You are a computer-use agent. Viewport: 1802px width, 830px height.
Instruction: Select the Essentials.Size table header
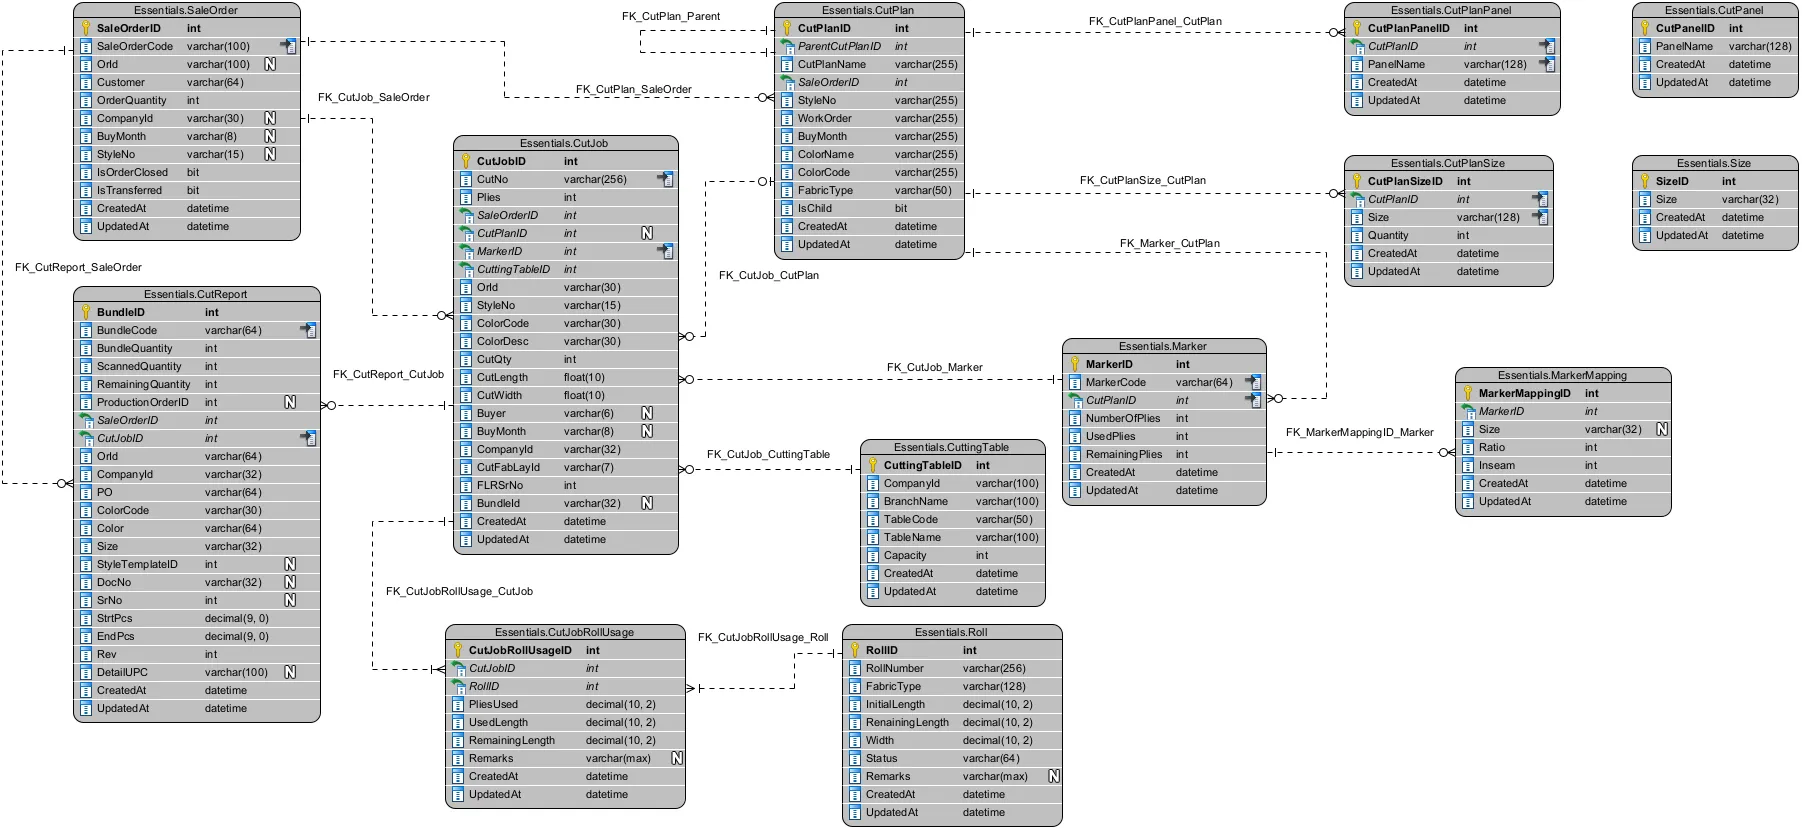coord(1713,163)
